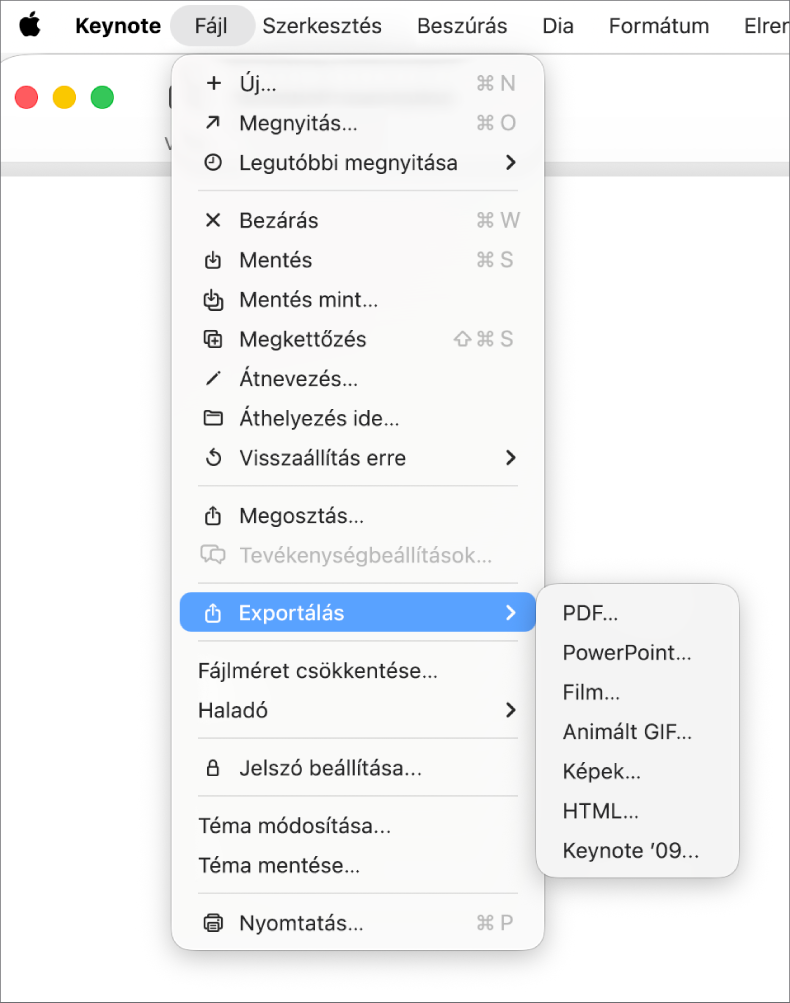
Task: Select the Megkettőzés label
Action: tap(303, 340)
